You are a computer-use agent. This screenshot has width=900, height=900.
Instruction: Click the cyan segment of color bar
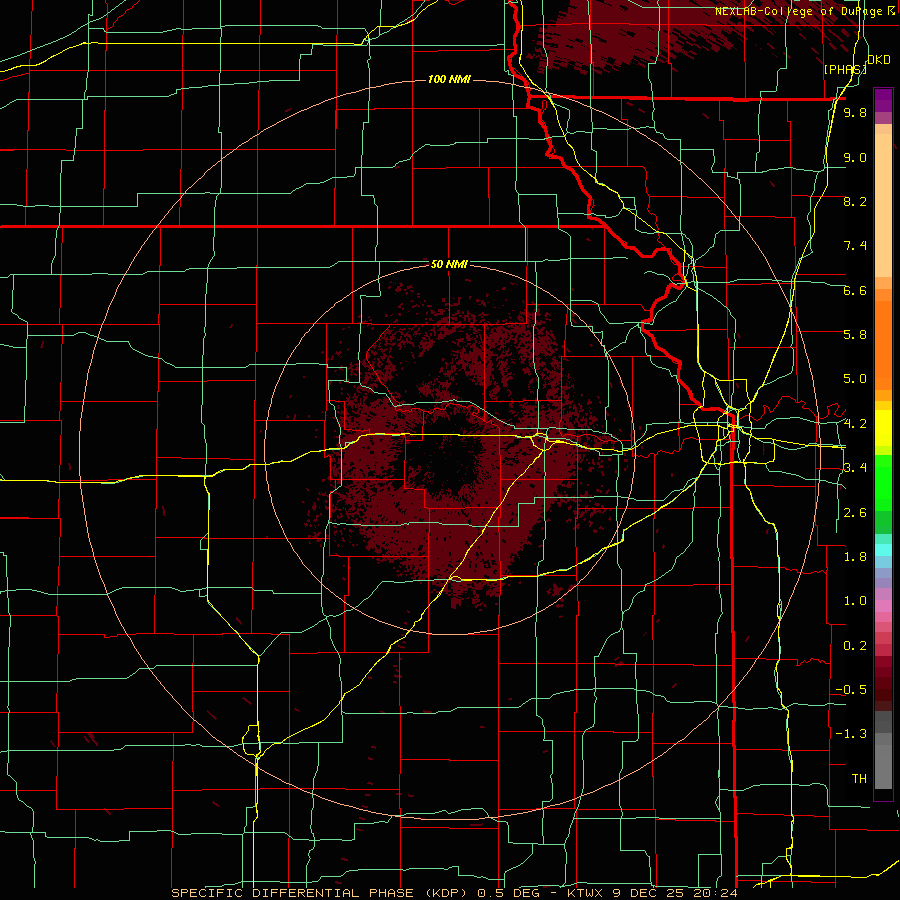[x=883, y=549]
